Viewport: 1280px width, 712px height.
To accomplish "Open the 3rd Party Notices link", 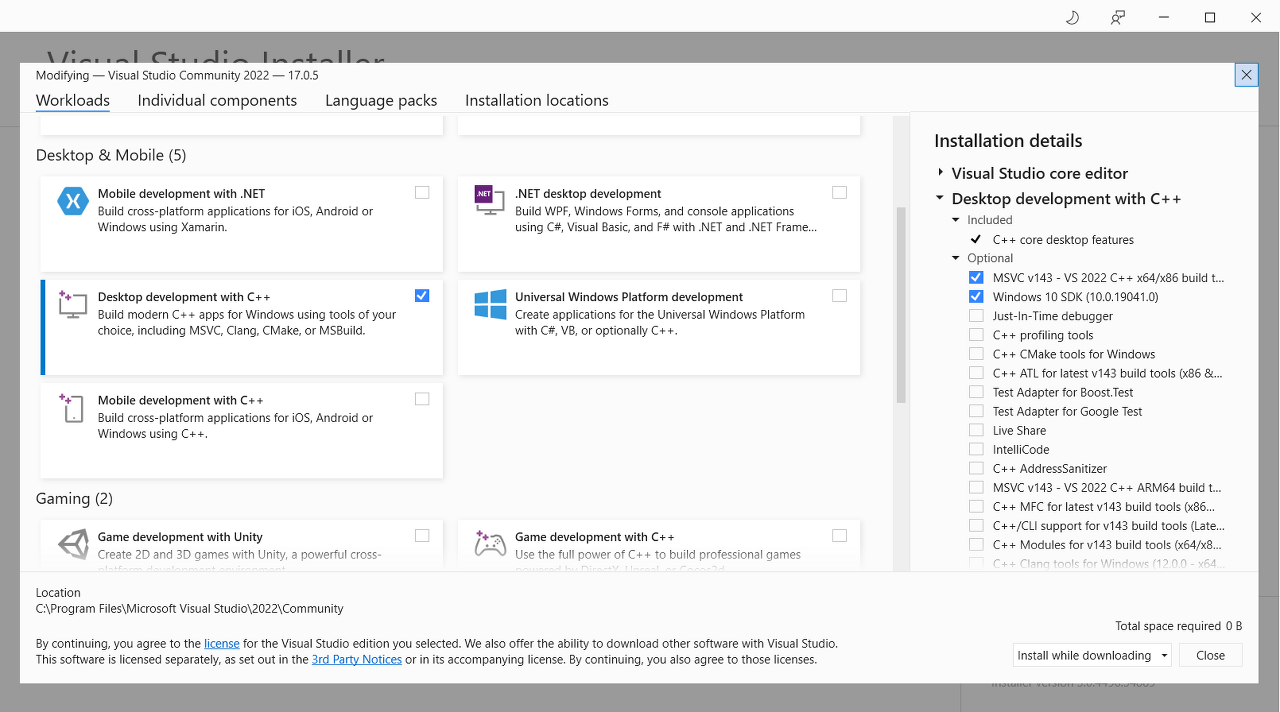I will [x=357, y=660].
